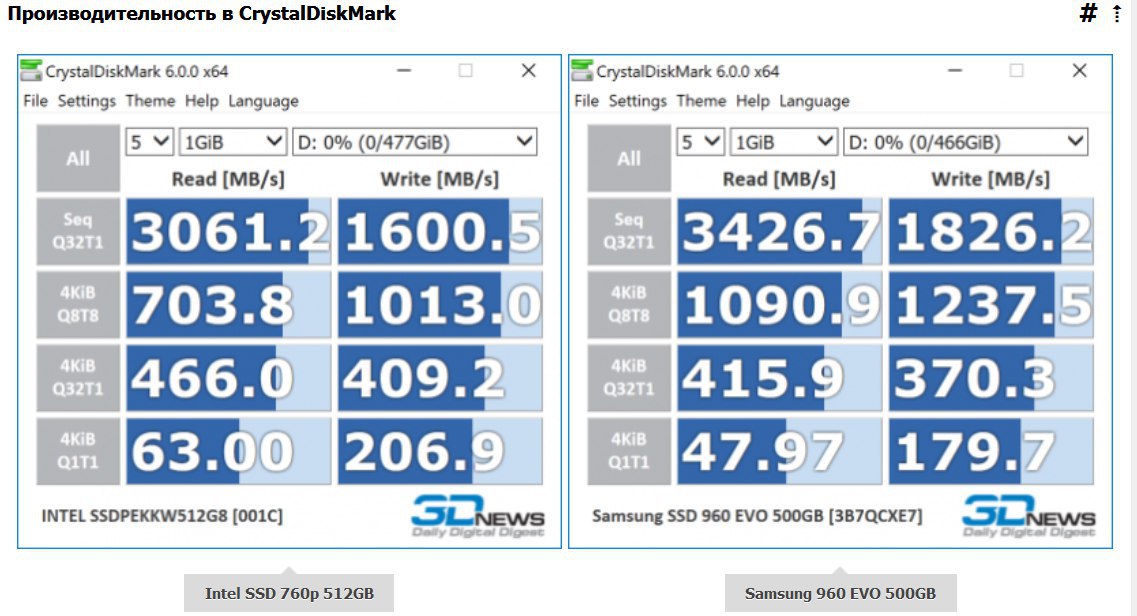
Task: Click Intel Seq read result 3061.2
Action: [x=228, y=231]
